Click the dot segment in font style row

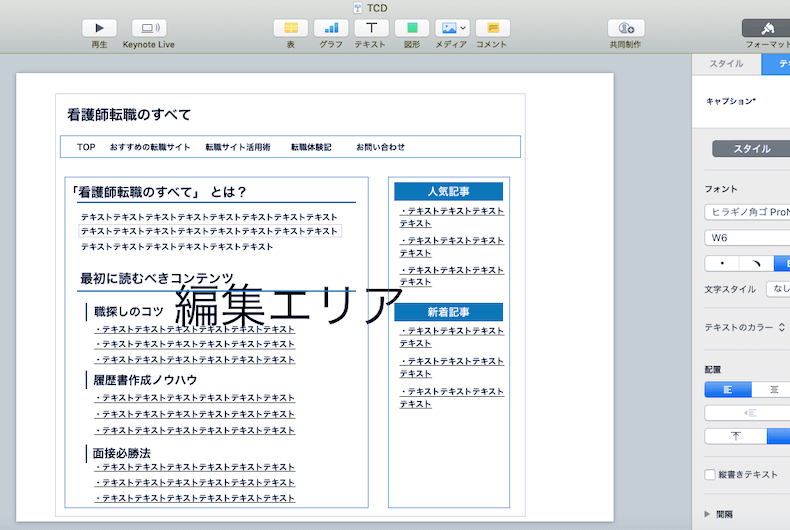click(722, 263)
